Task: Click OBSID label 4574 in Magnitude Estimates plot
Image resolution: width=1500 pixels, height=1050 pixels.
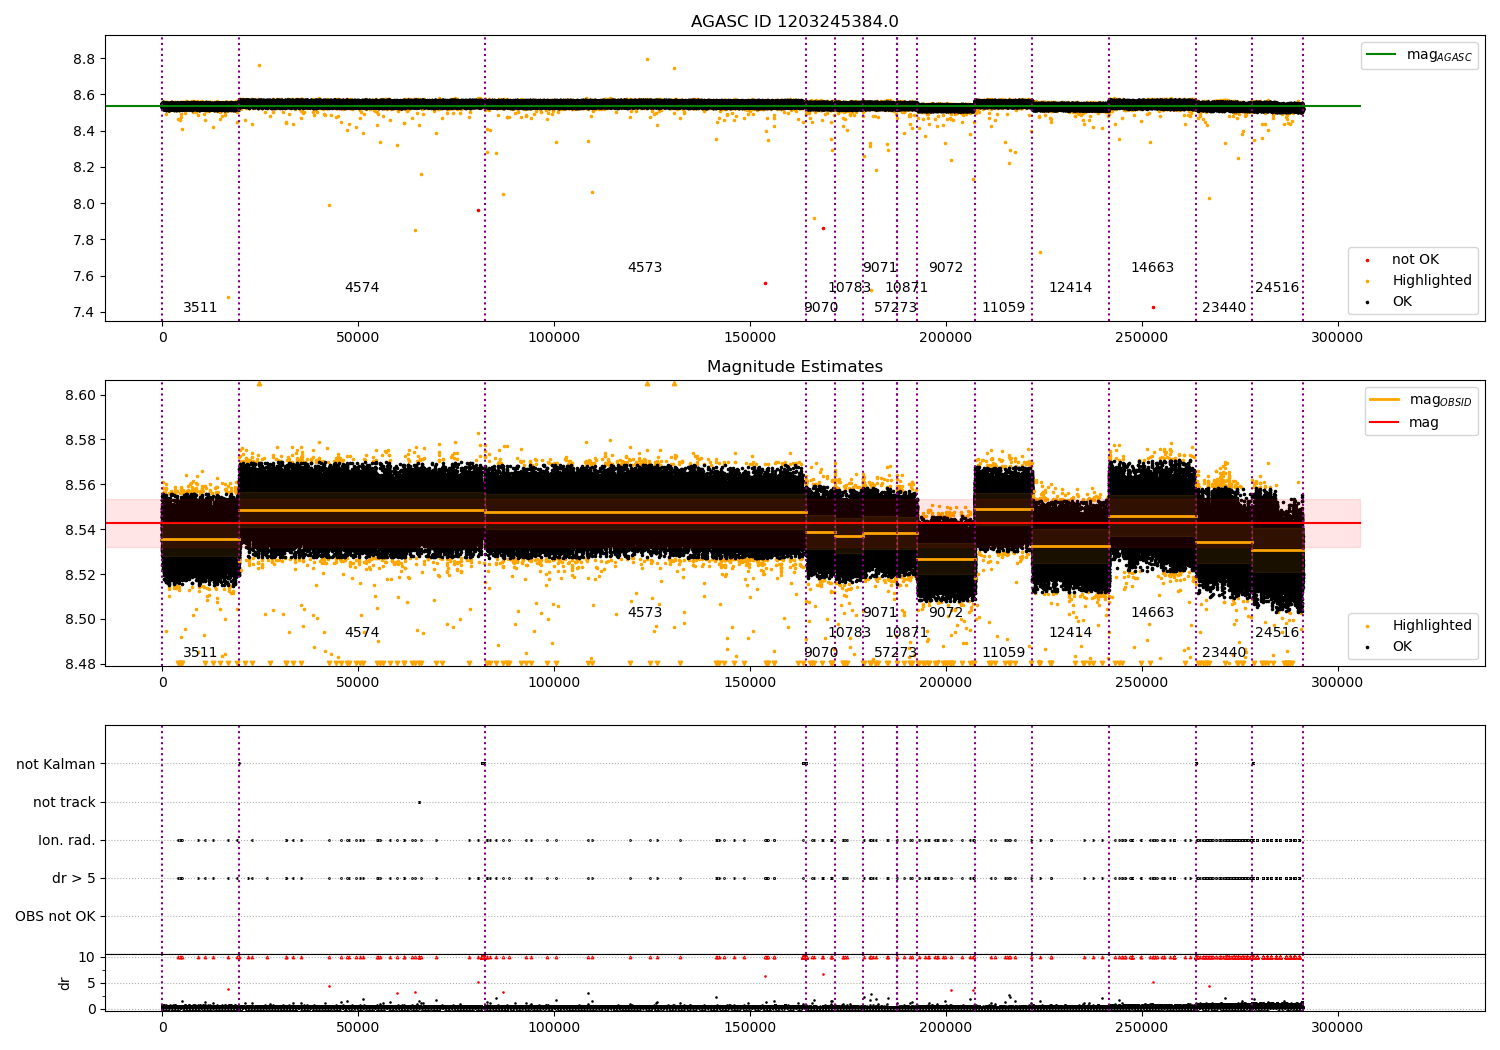Action: (362, 633)
